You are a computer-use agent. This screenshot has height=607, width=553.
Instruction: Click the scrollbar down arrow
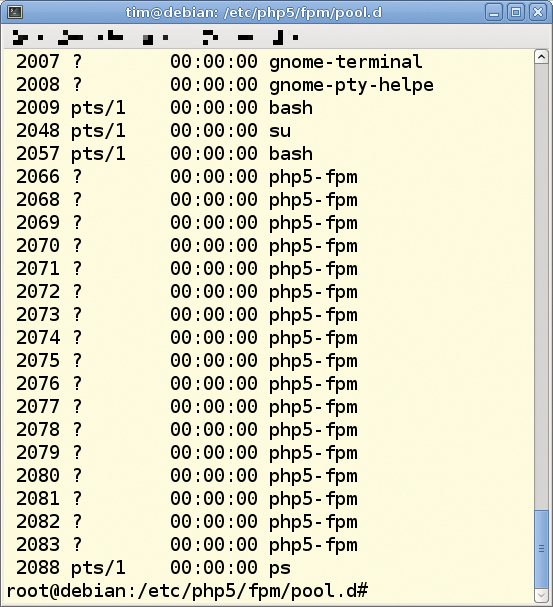[541, 595]
